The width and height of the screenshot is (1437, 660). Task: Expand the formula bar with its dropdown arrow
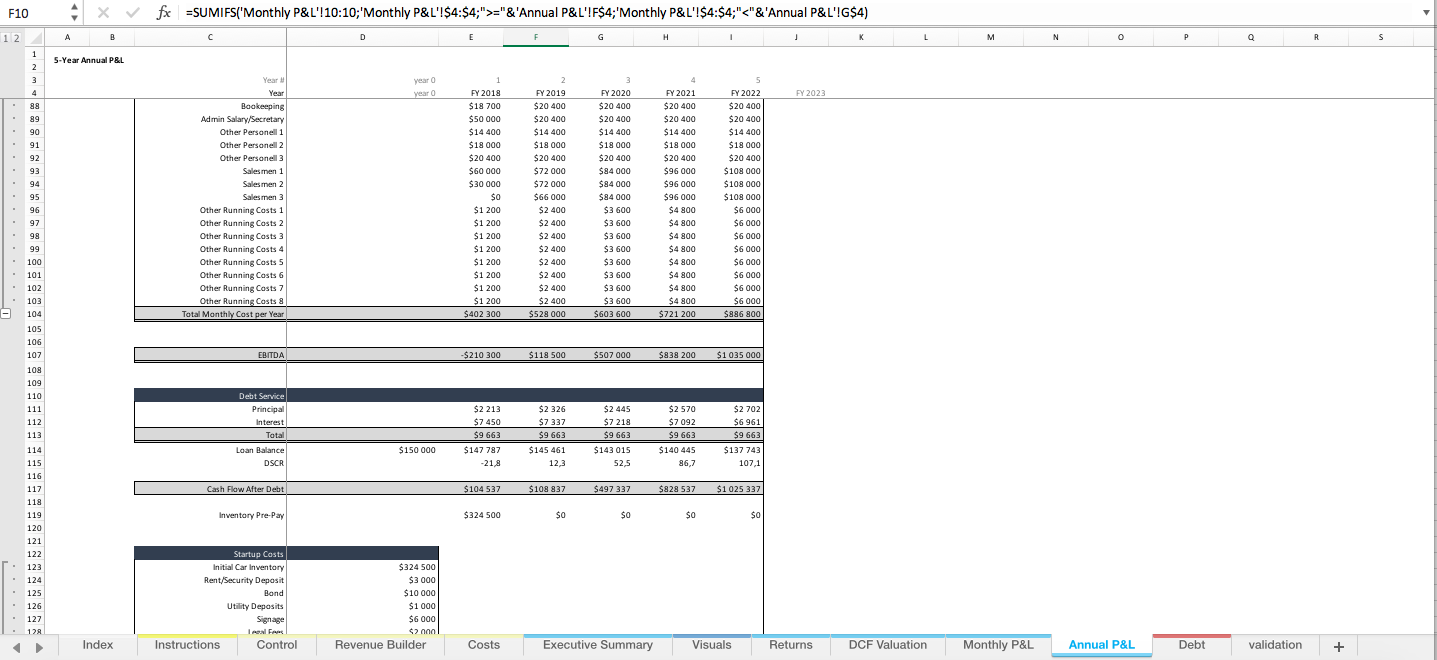point(1427,12)
